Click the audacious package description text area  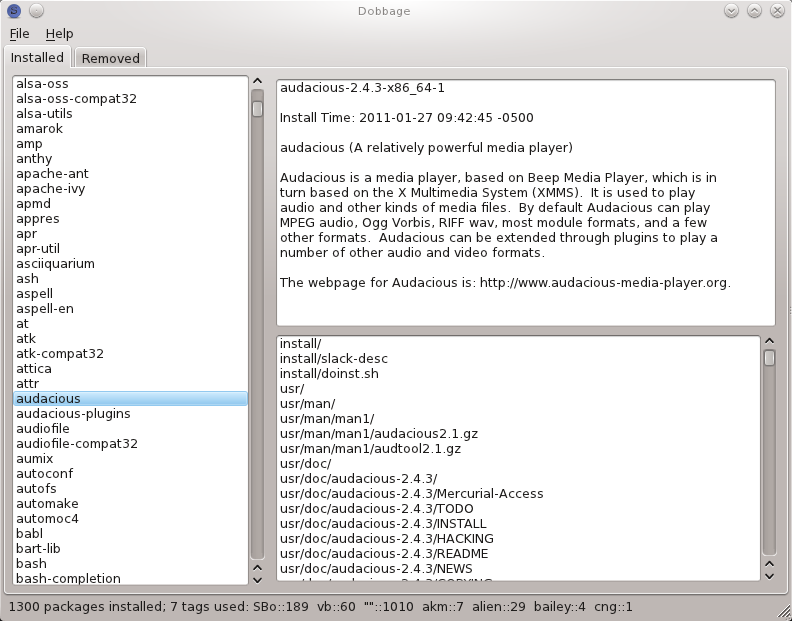pyautogui.click(x=526, y=203)
